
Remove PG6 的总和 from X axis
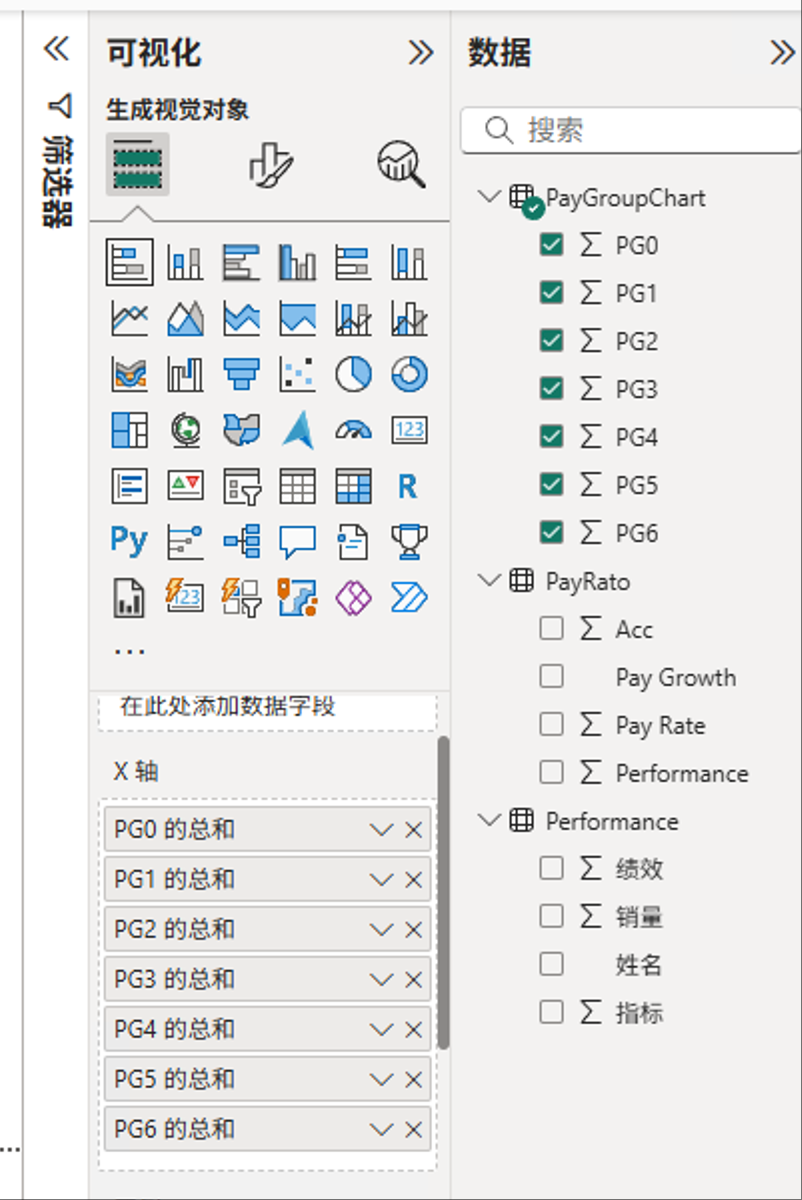tap(414, 1130)
